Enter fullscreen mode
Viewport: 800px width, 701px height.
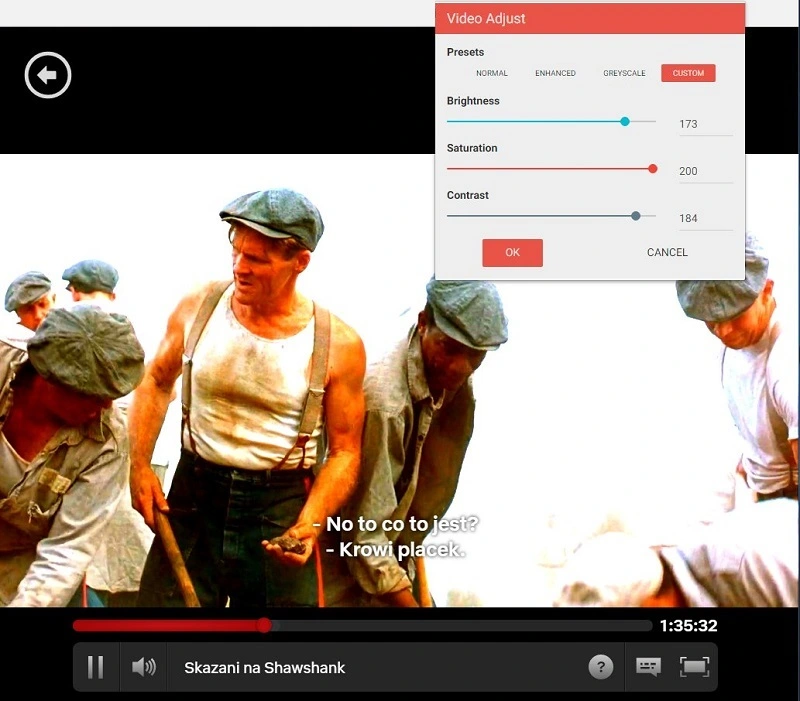coord(694,666)
